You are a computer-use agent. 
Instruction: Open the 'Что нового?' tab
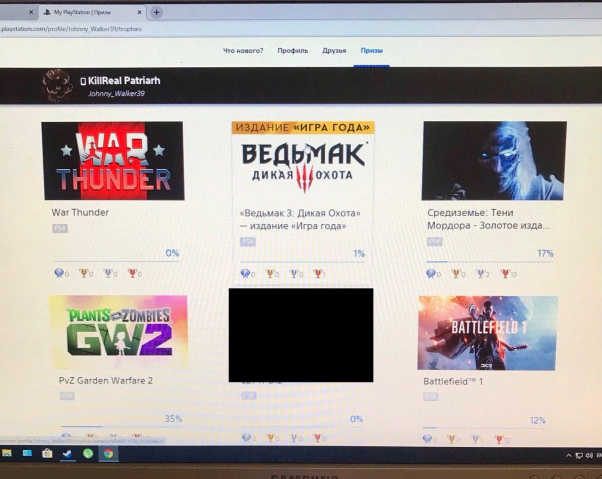pyautogui.click(x=243, y=51)
